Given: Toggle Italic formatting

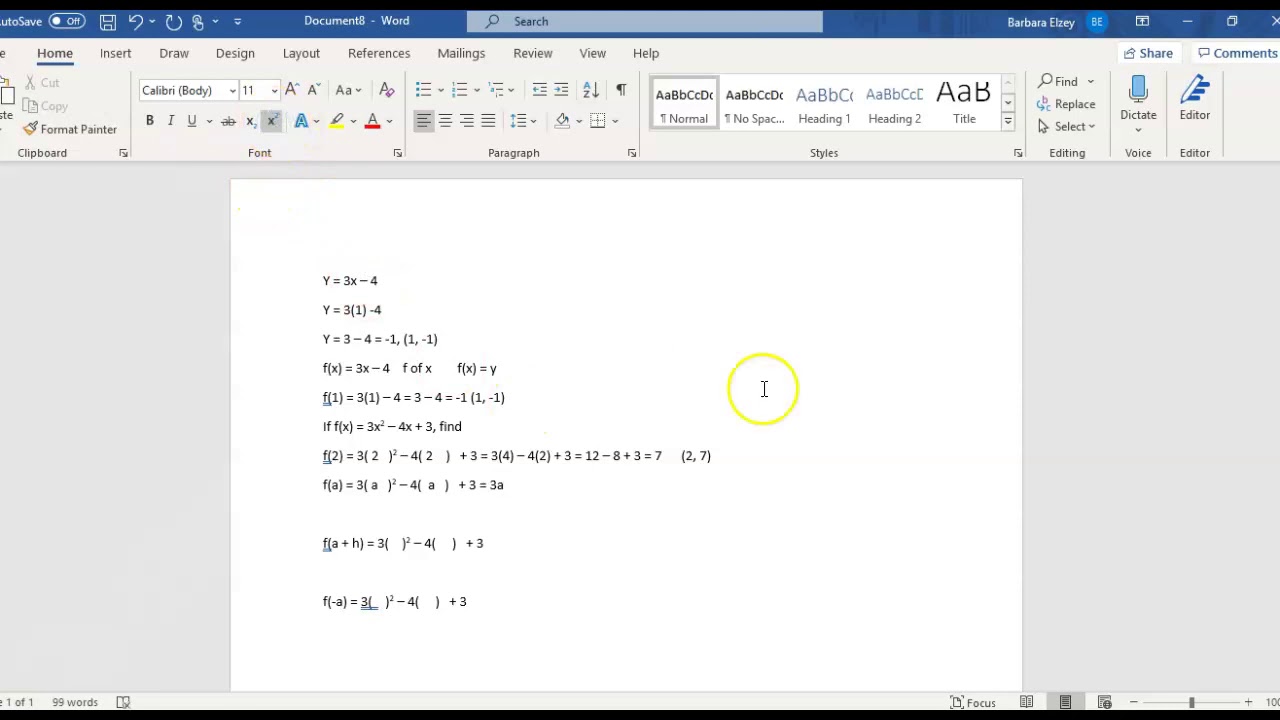Looking at the screenshot, I should click(x=170, y=121).
